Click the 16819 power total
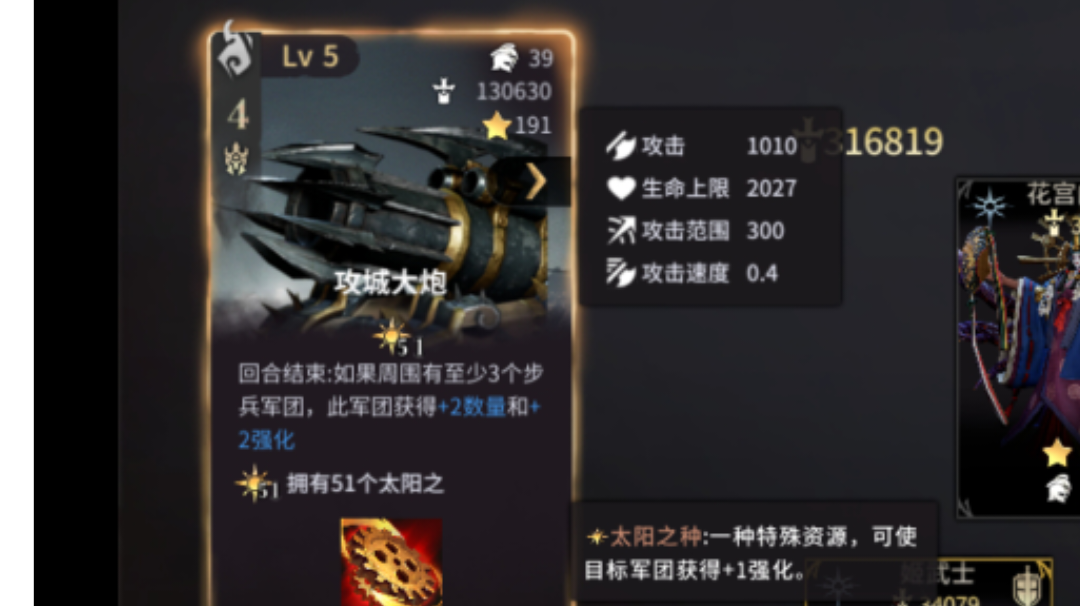 coord(893,142)
